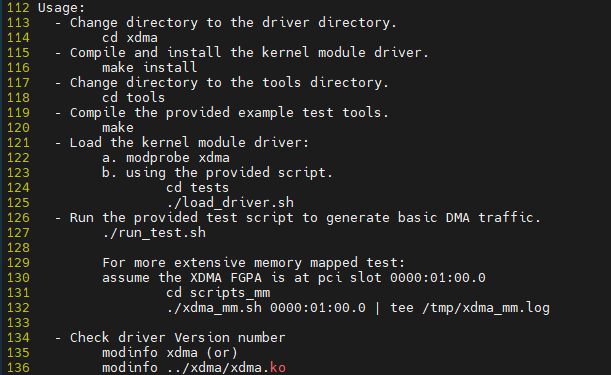Click the 'Usage:' heading text
This screenshot has height=375, width=611.
[x=61, y=8]
